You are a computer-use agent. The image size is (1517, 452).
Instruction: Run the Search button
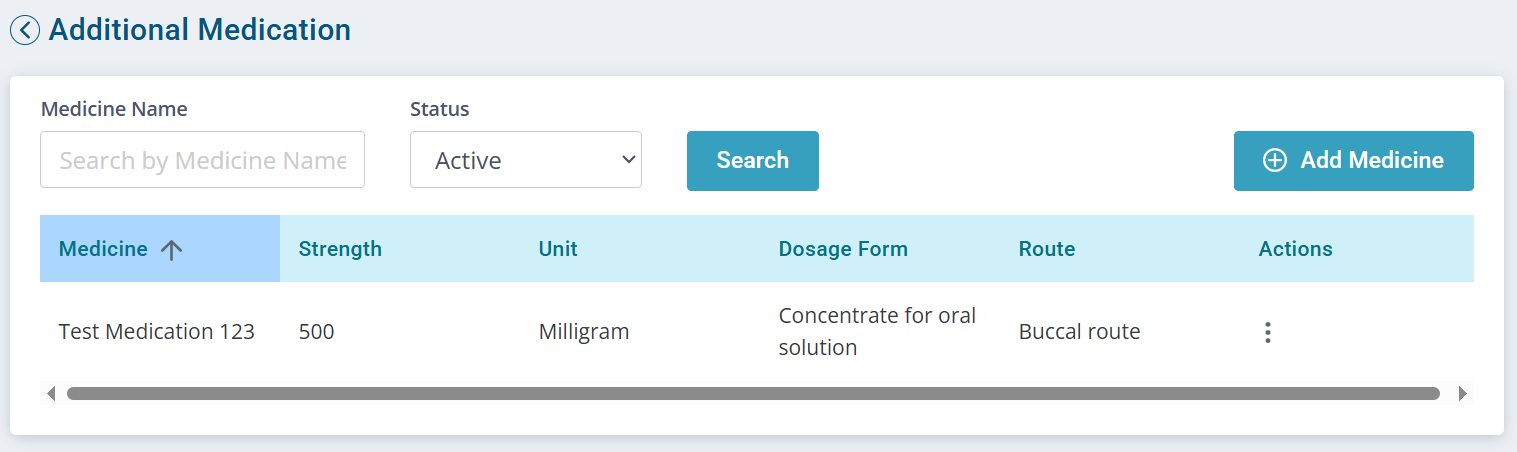(753, 160)
